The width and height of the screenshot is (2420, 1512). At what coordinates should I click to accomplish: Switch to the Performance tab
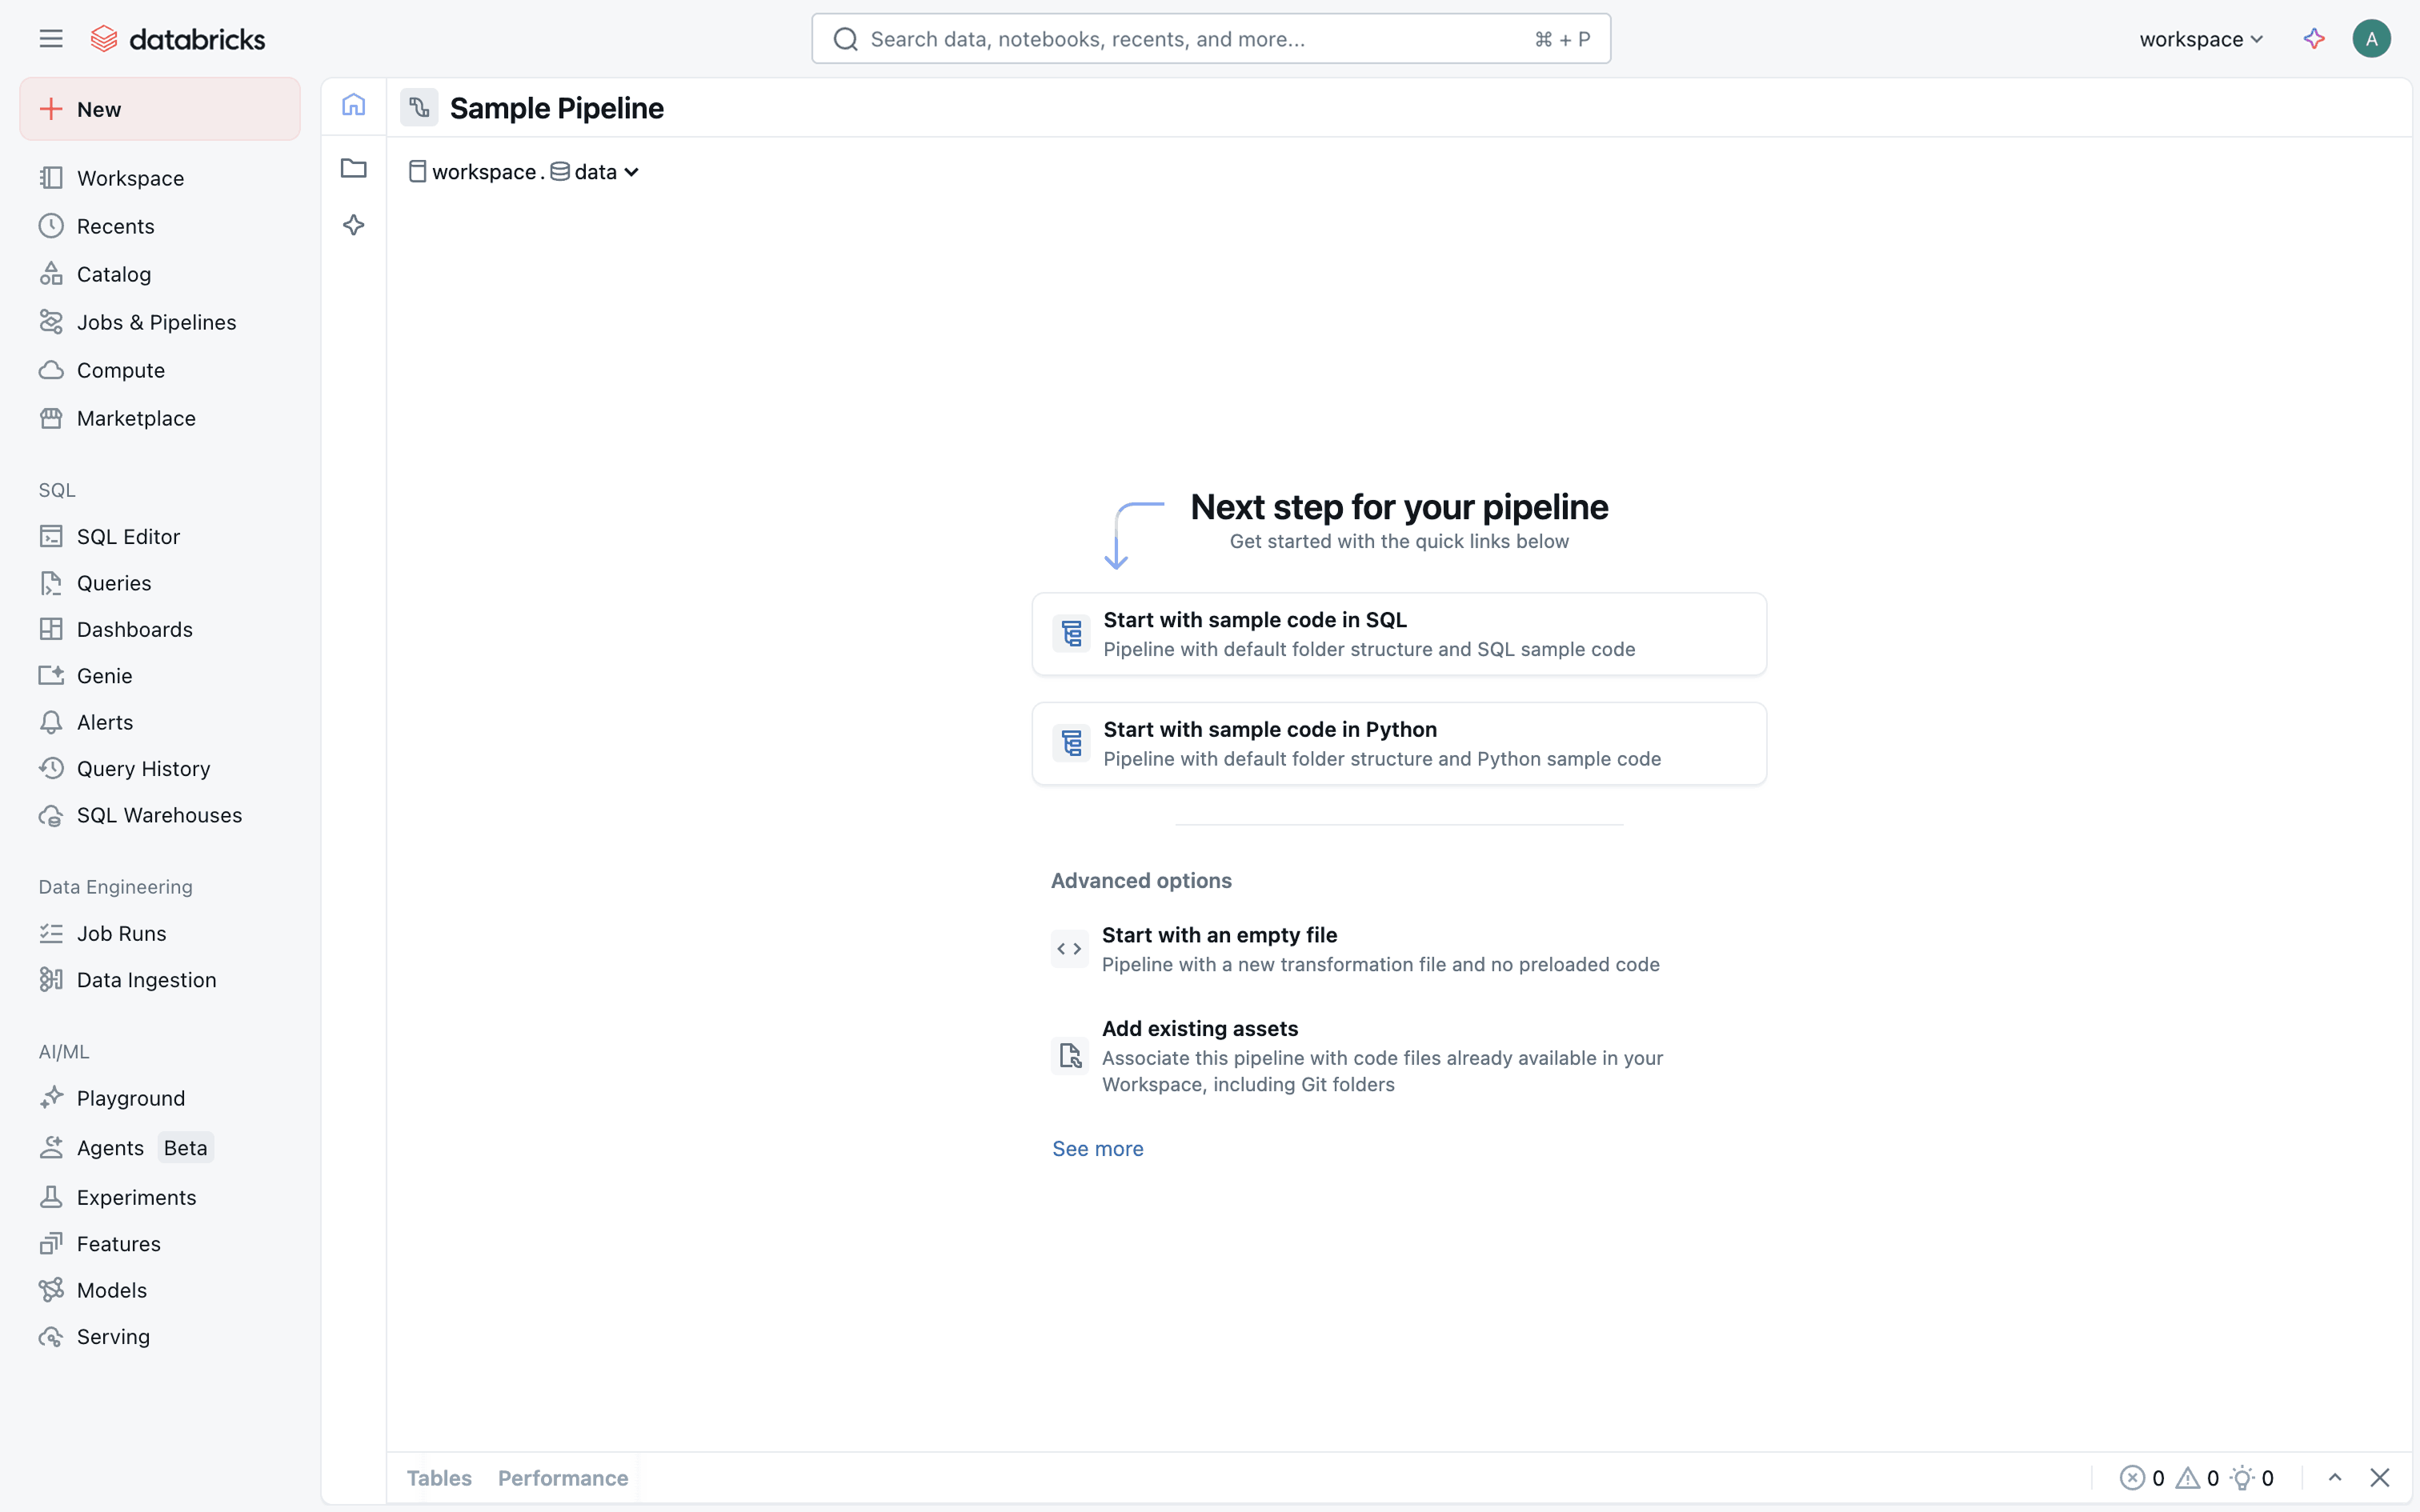pos(563,1477)
